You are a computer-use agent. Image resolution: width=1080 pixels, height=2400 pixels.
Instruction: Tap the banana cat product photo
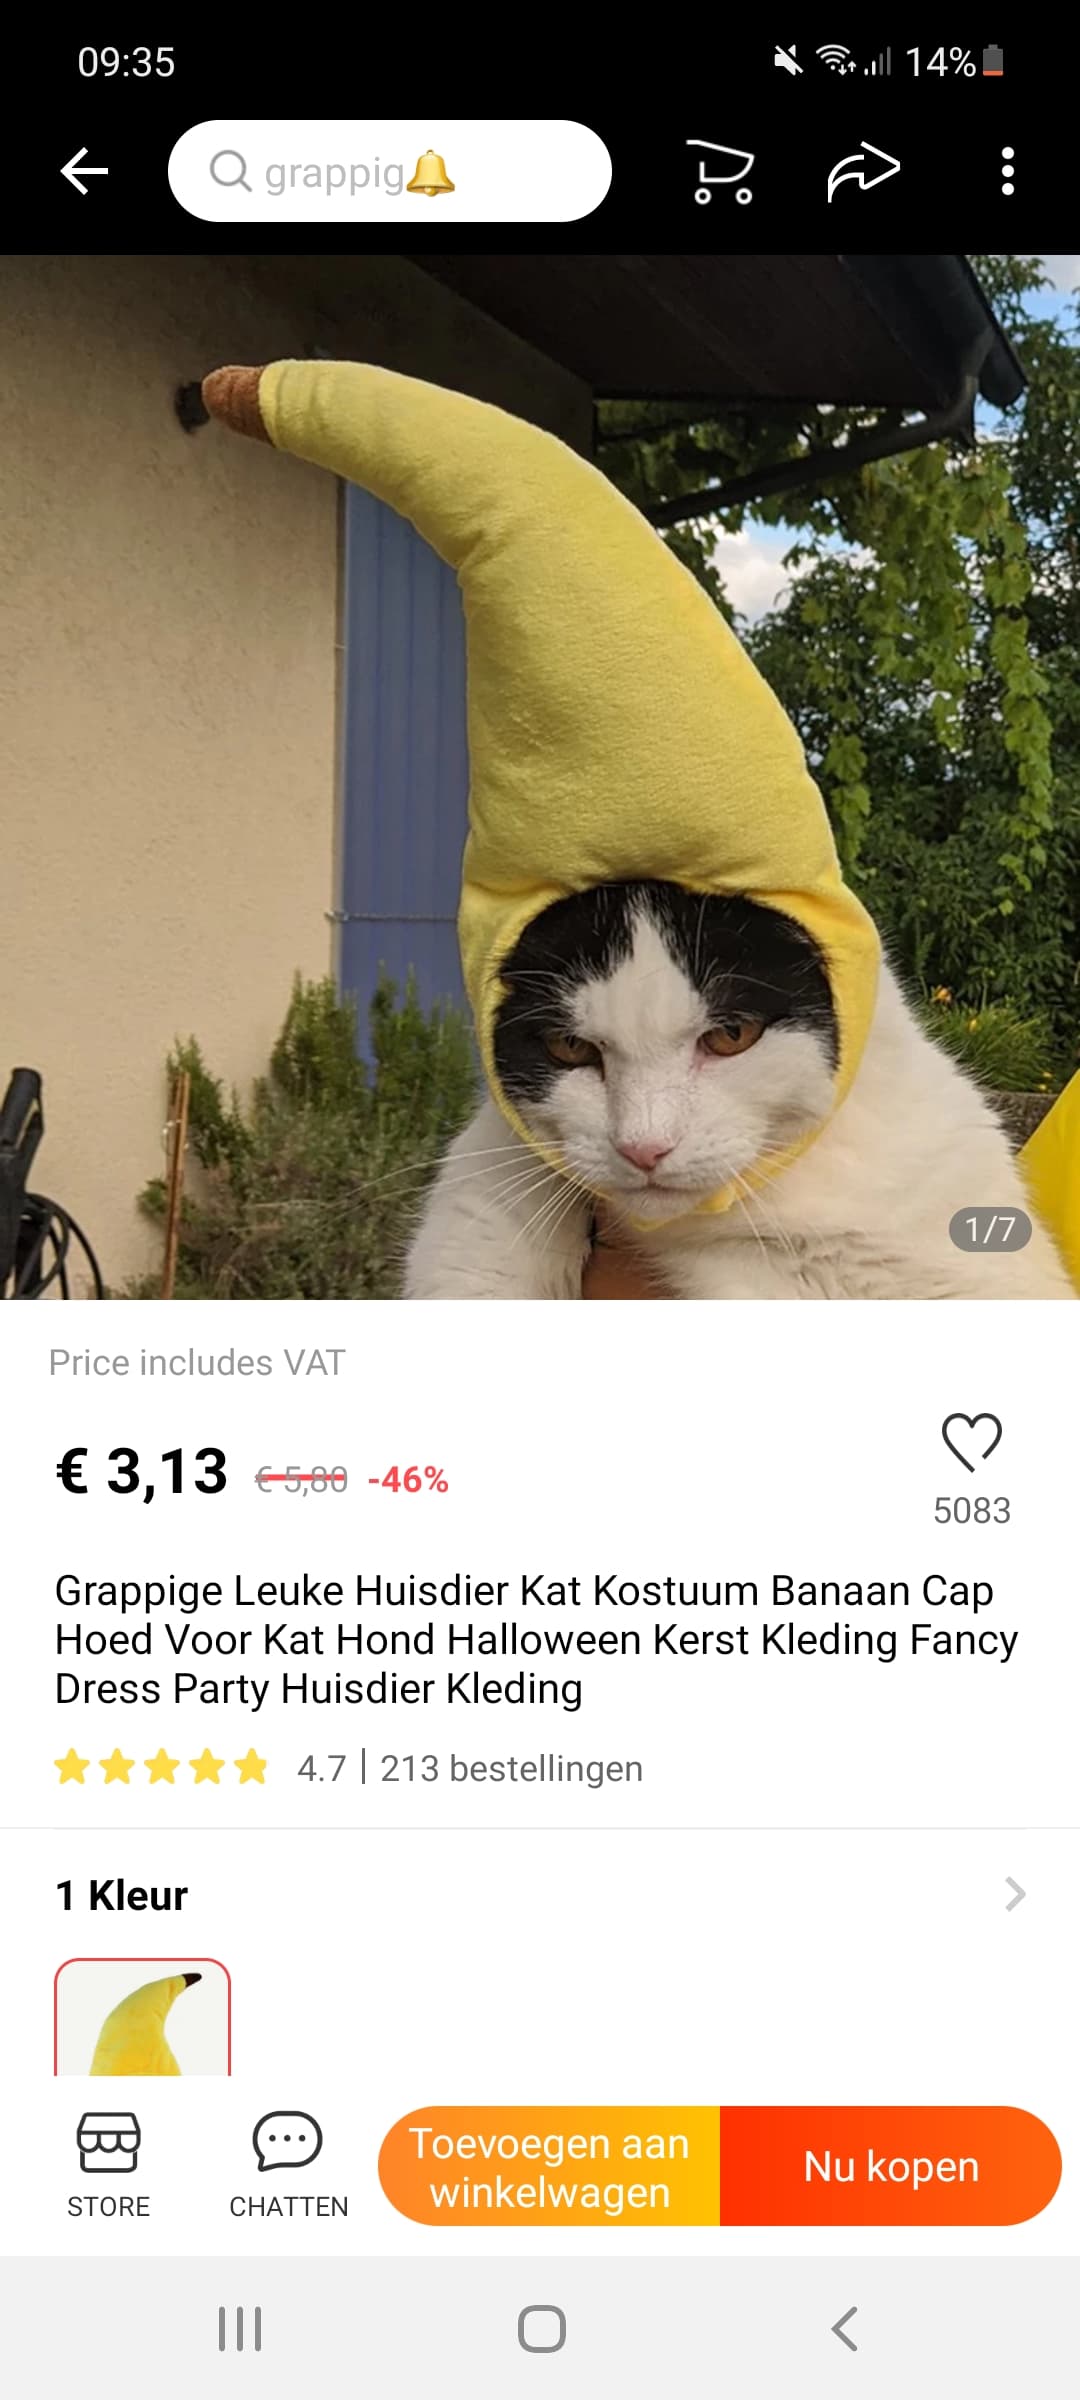(x=540, y=777)
